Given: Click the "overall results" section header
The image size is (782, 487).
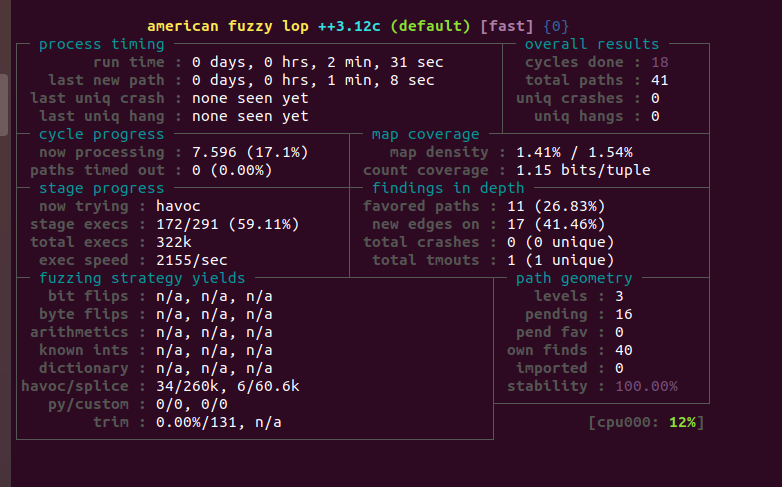Looking at the screenshot, I should pos(592,44).
